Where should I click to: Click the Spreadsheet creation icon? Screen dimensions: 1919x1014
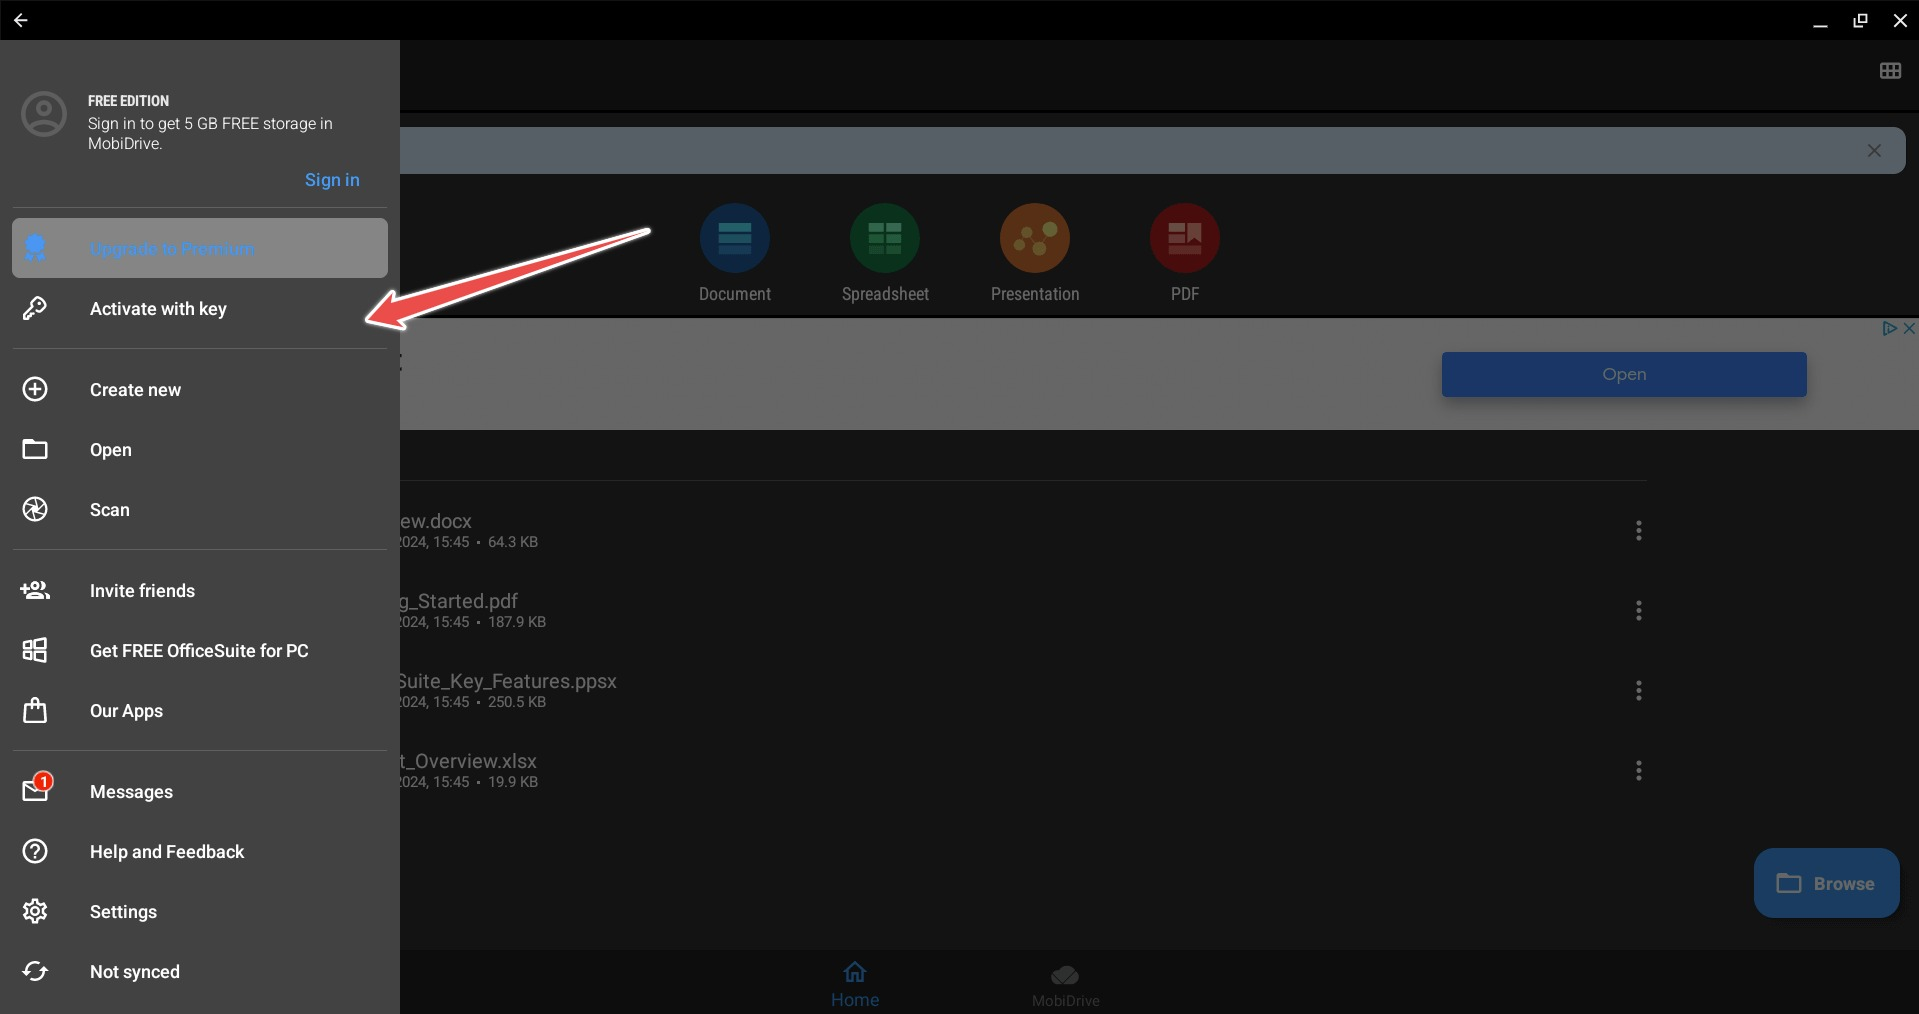884,238
